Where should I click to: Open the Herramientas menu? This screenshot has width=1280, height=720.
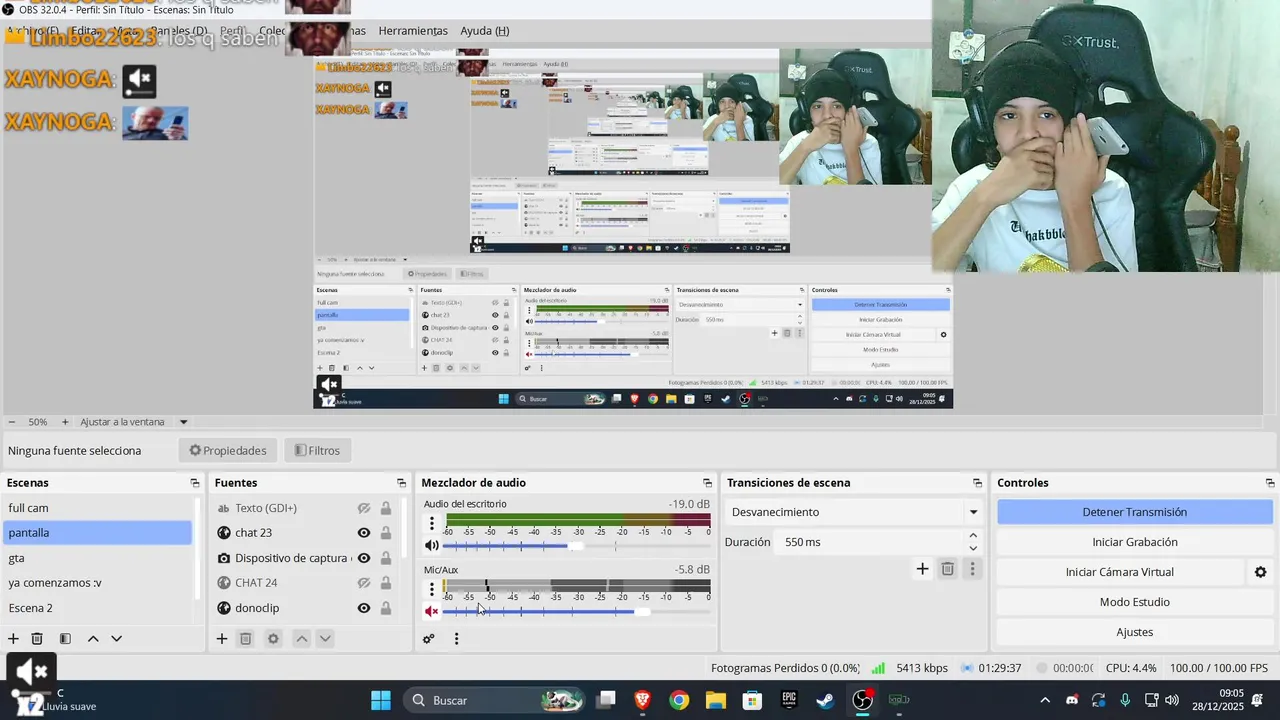(x=413, y=31)
